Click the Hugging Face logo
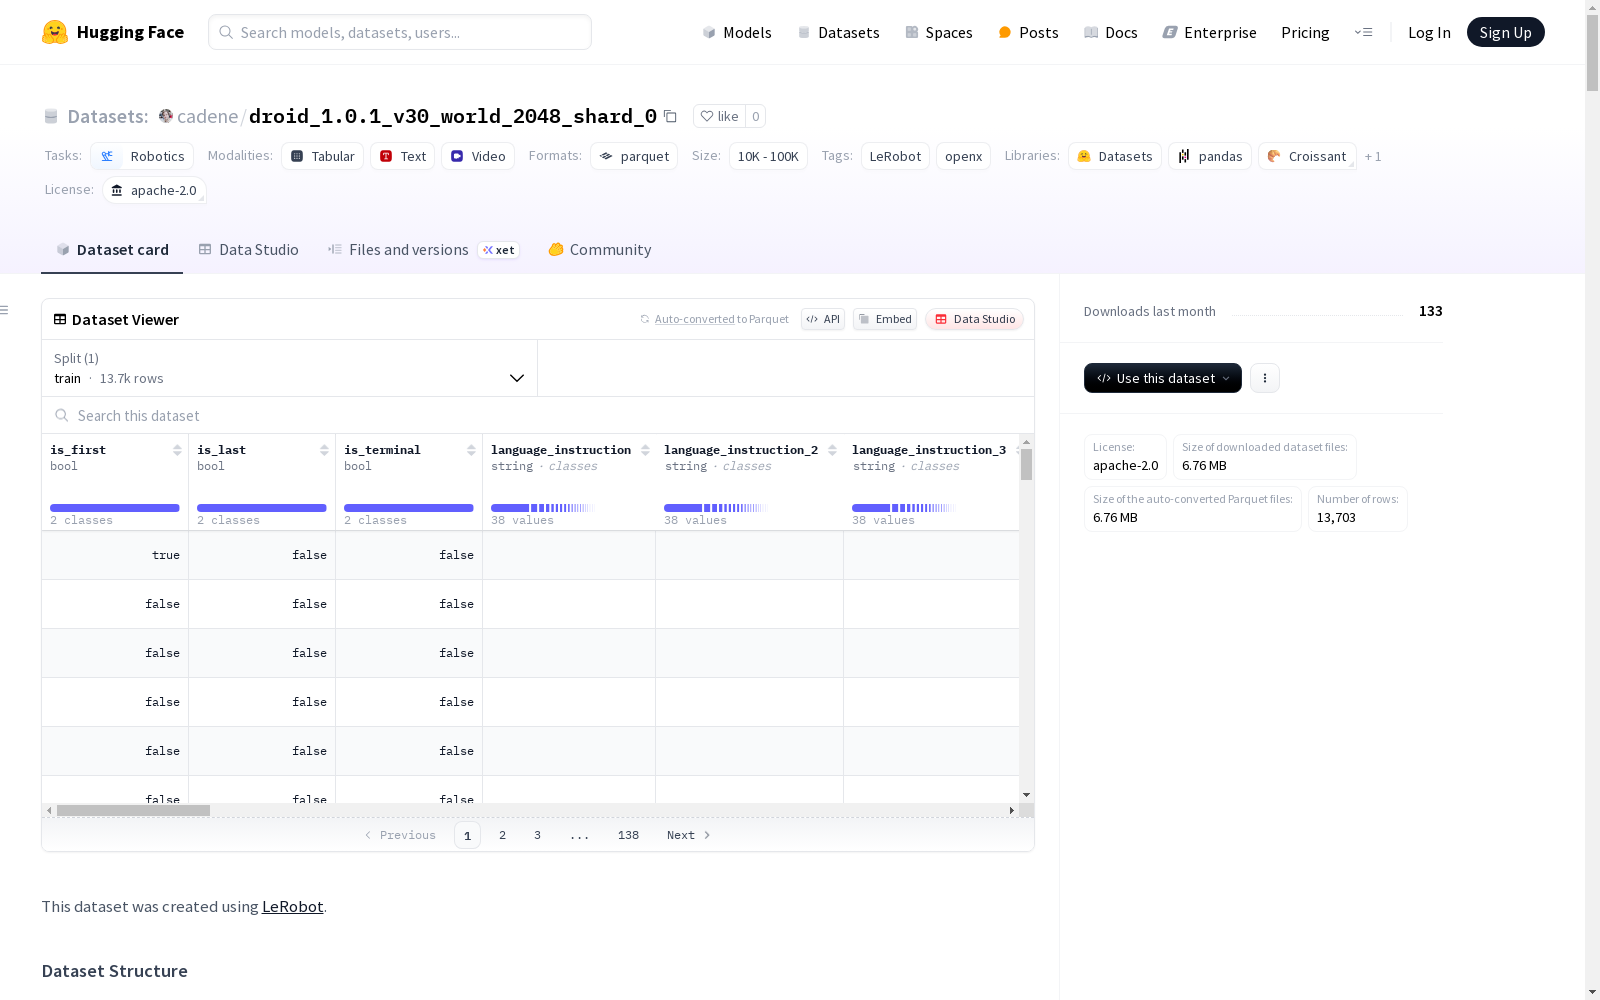This screenshot has width=1600, height=1000. pos(113,32)
